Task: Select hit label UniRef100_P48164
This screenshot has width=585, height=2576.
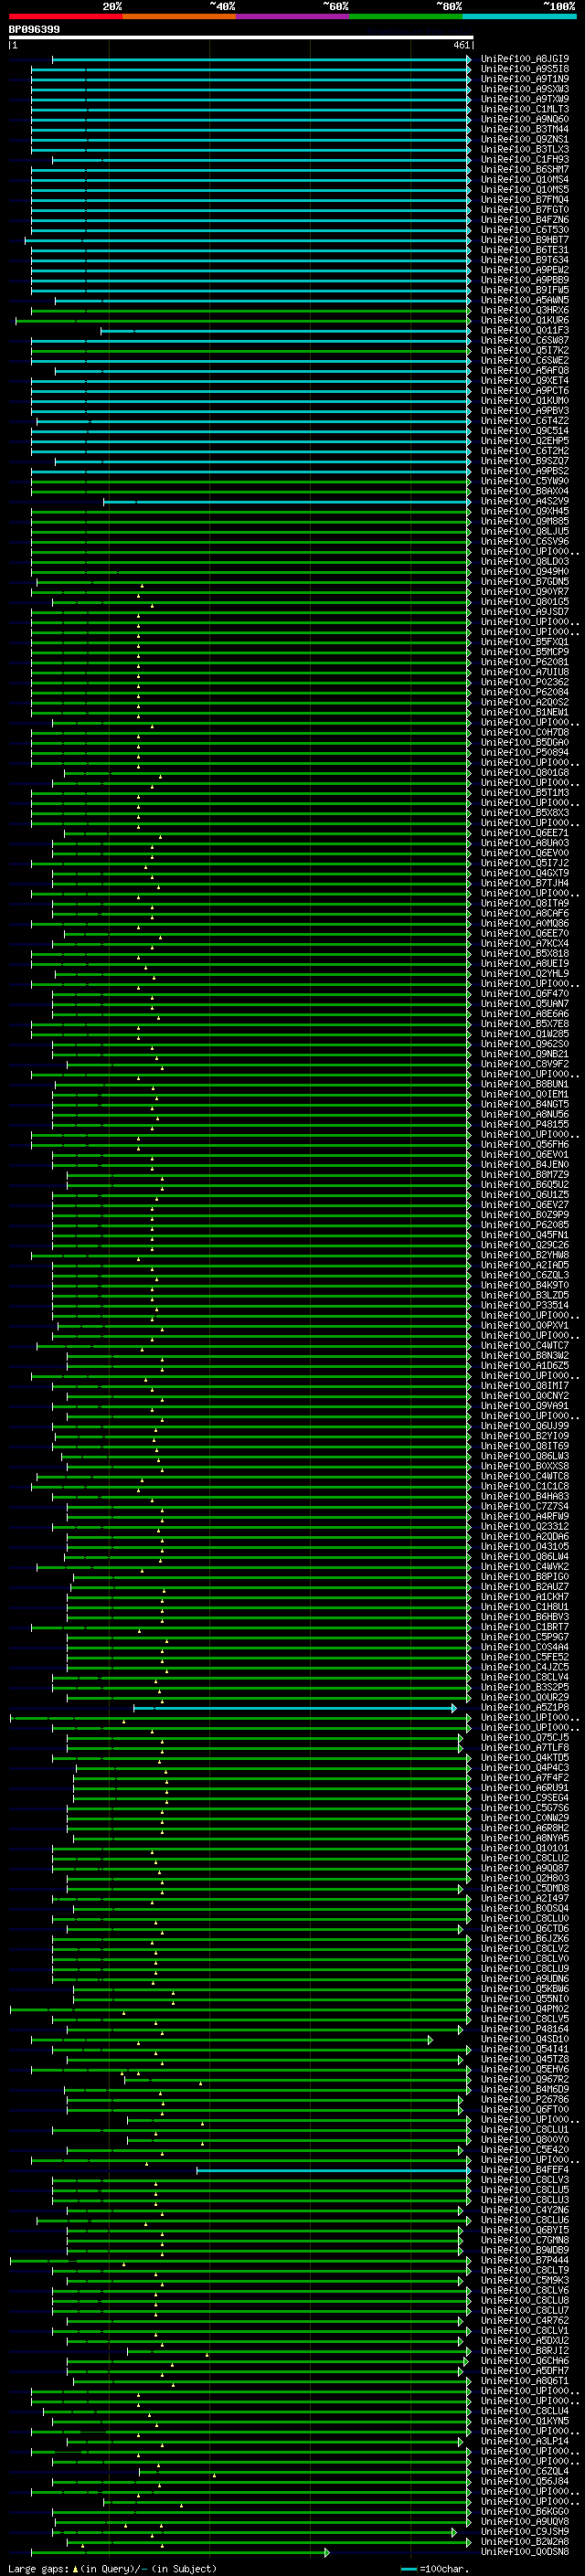Action: [524, 2030]
